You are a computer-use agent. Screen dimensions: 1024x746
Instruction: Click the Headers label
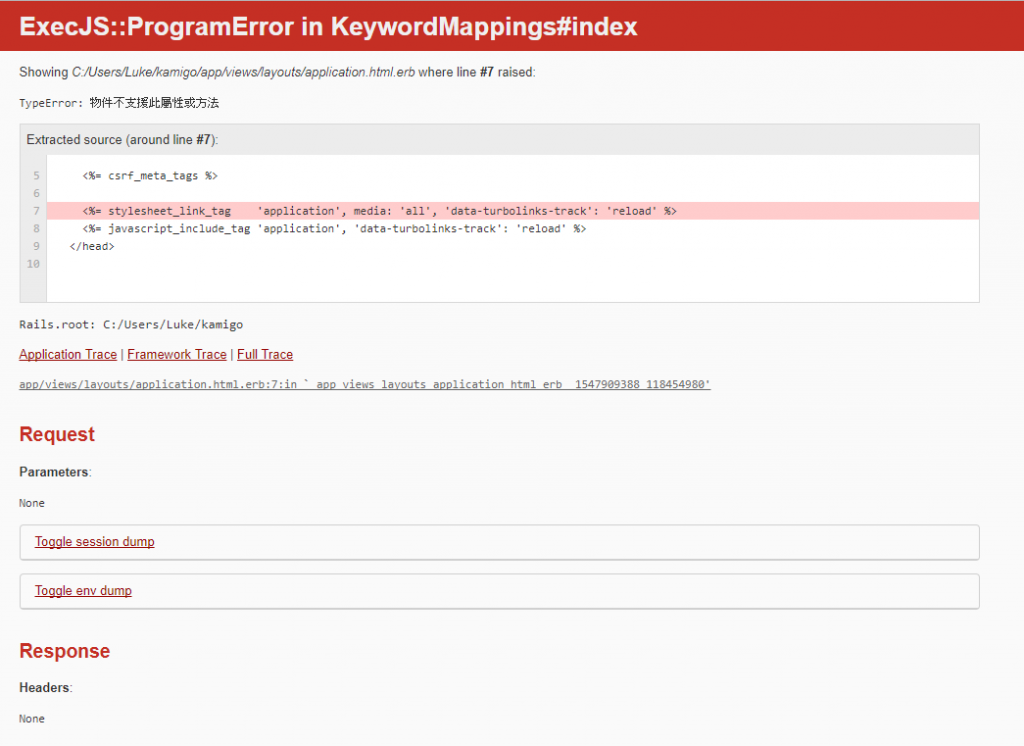click(45, 688)
